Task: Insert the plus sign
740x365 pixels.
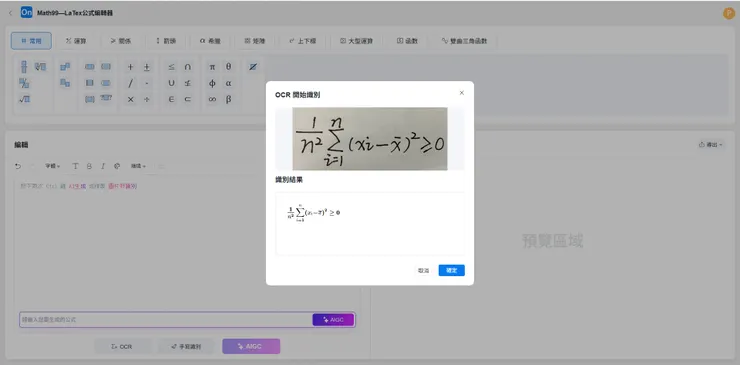Action: point(131,67)
